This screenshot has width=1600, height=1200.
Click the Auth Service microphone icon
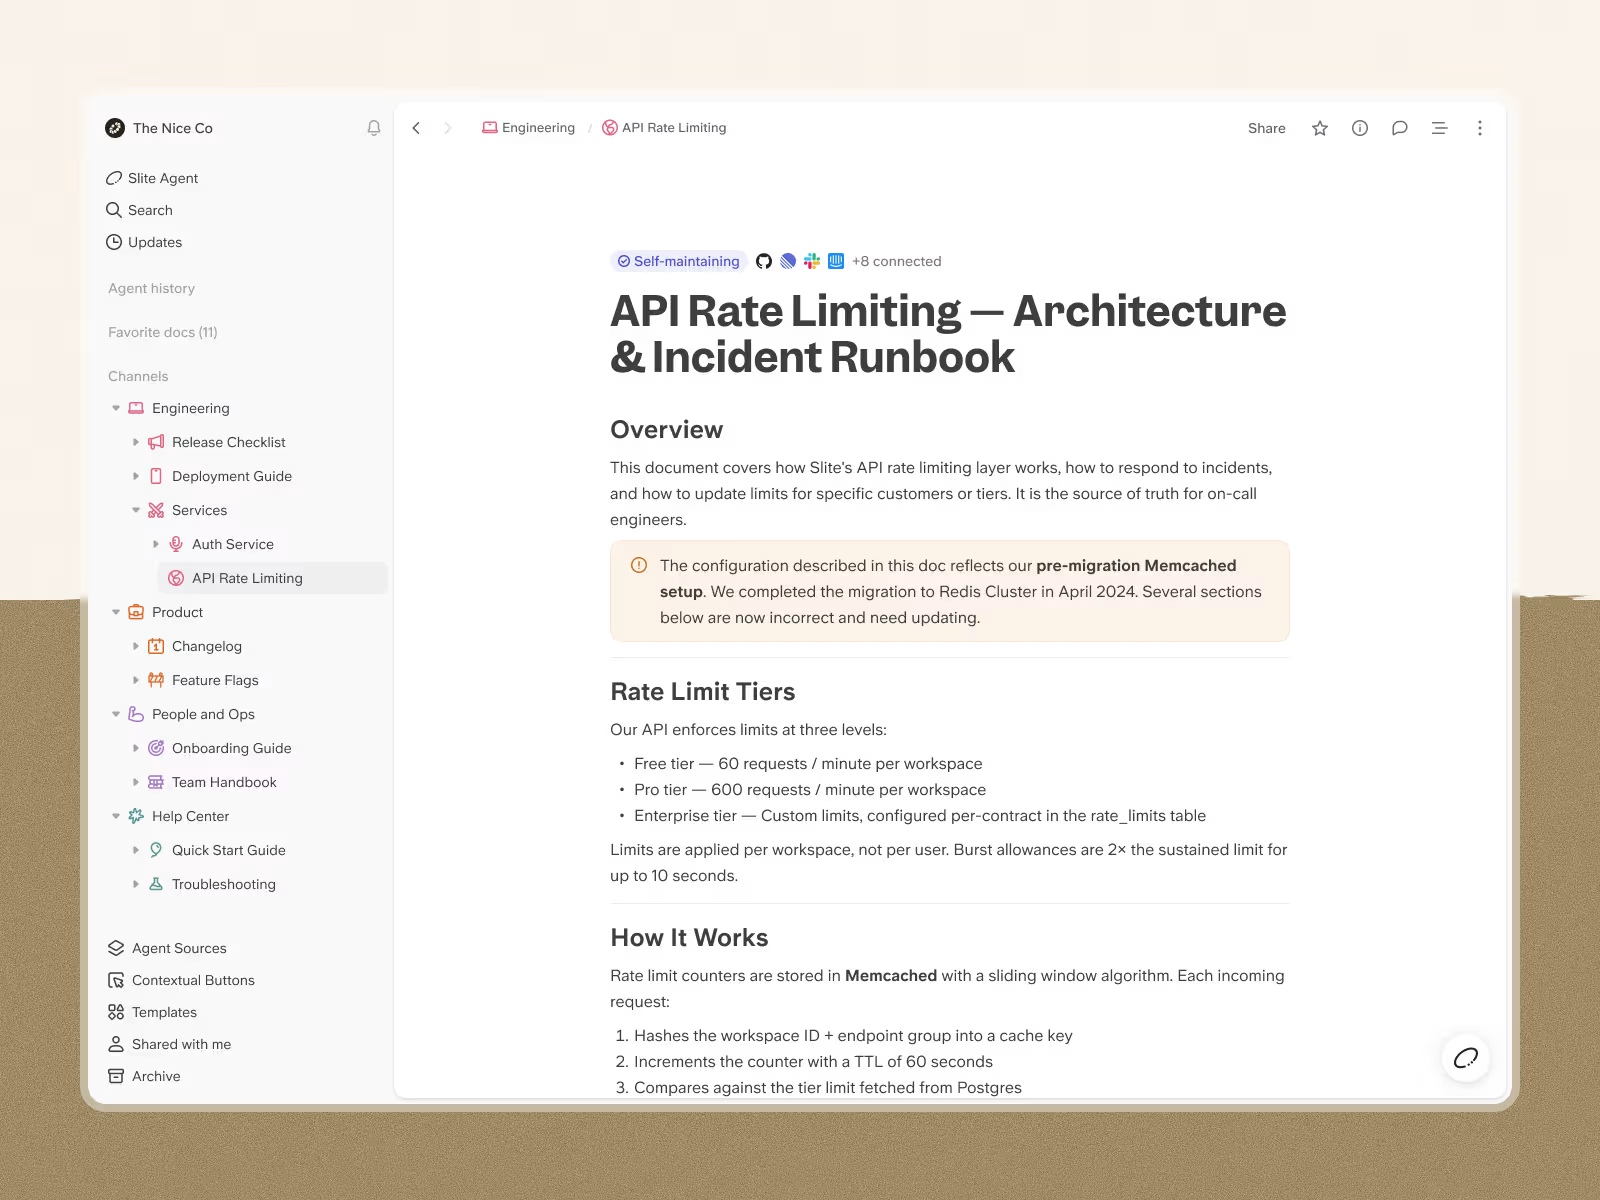(176, 544)
